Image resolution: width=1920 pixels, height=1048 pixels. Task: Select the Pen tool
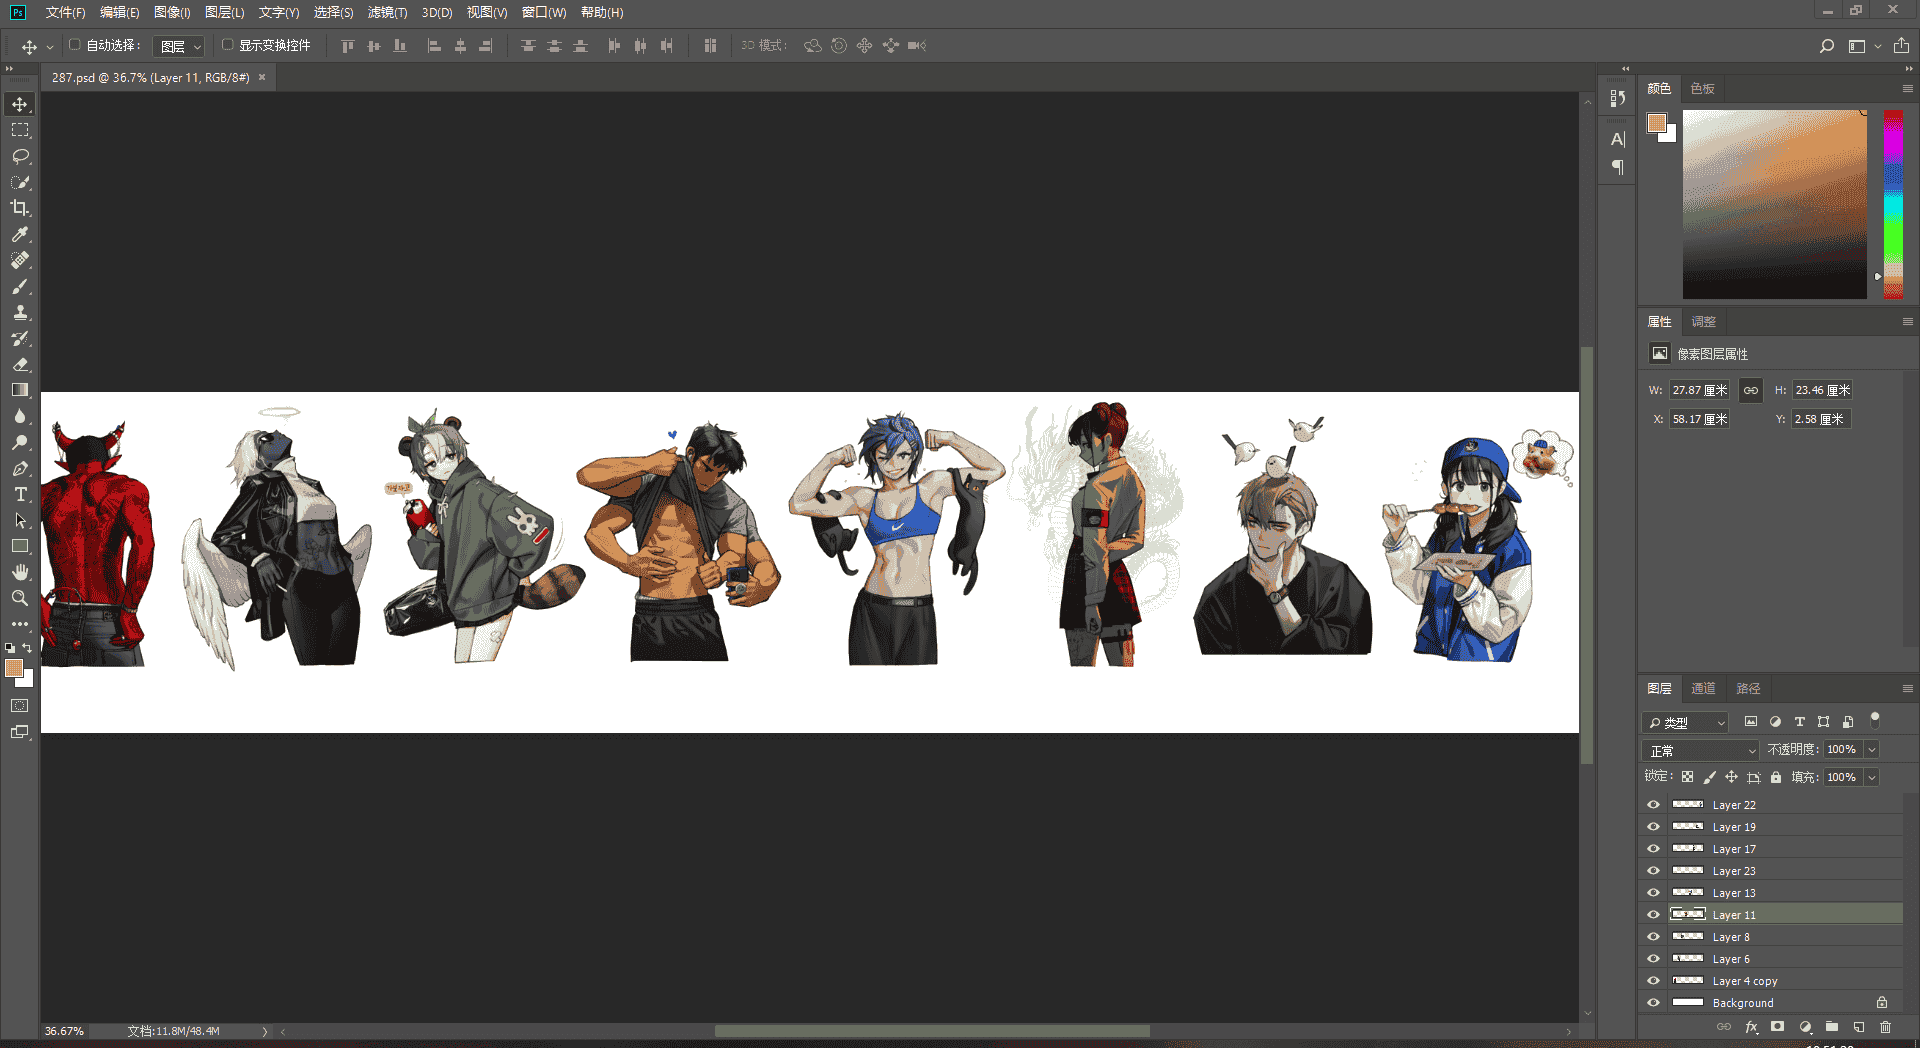point(20,468)
